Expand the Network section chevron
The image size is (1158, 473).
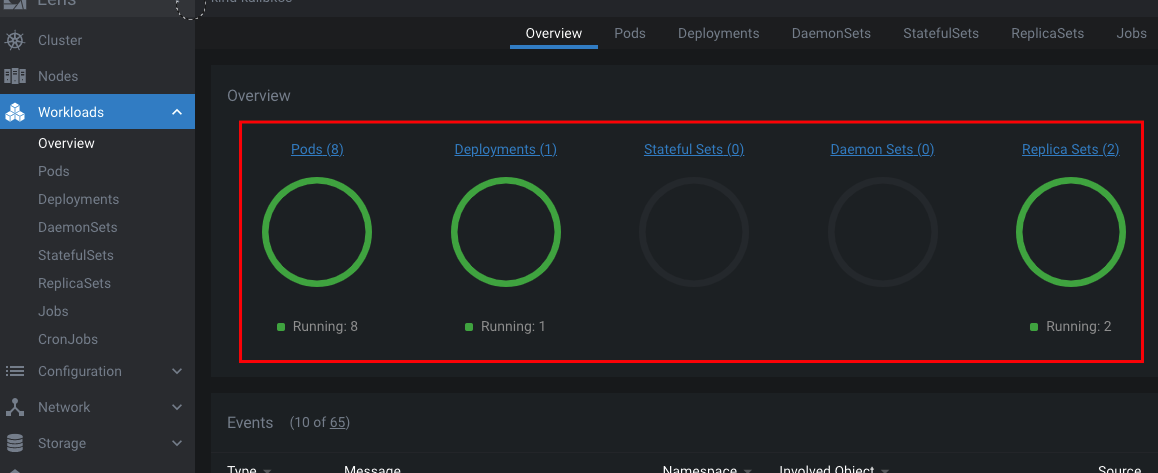tap(177, 407)
